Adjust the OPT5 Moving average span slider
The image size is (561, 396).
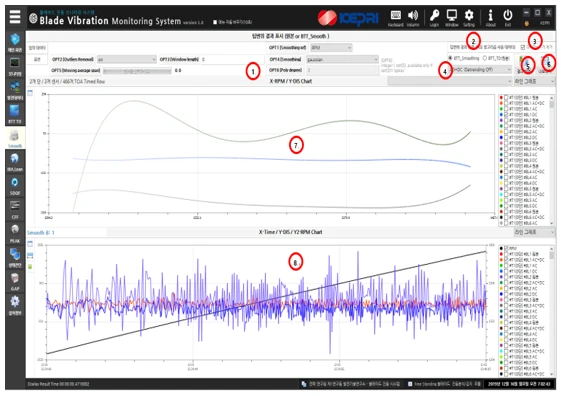click(x=137, y=71)
